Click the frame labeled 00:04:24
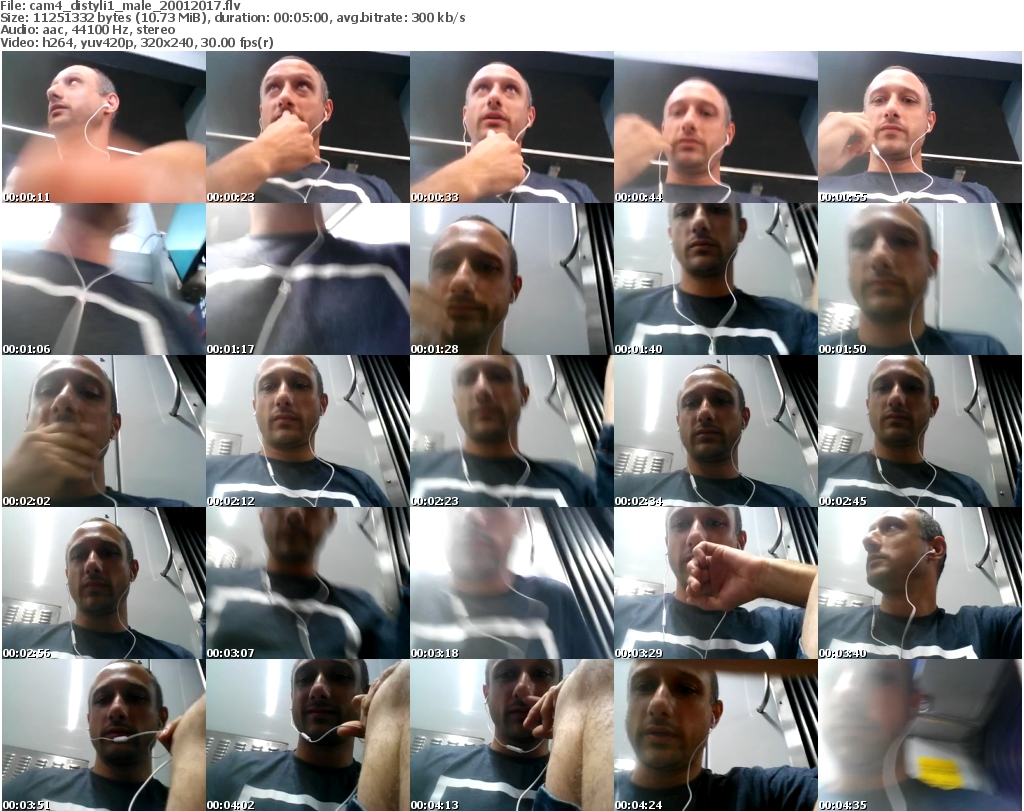The height and width of the screenshot is (811, 1024). pos(716,735)
